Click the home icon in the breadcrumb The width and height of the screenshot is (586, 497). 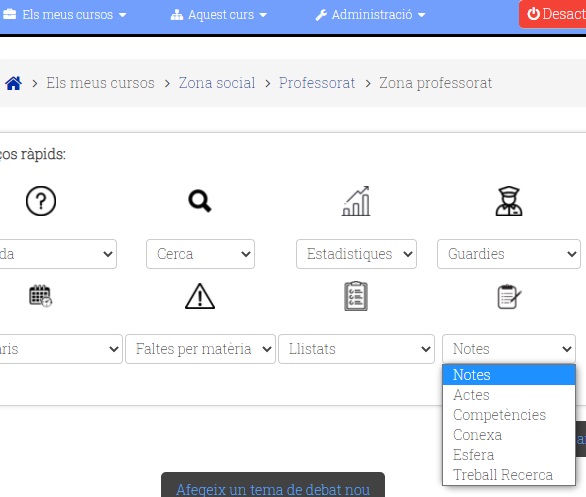[13, 83]
